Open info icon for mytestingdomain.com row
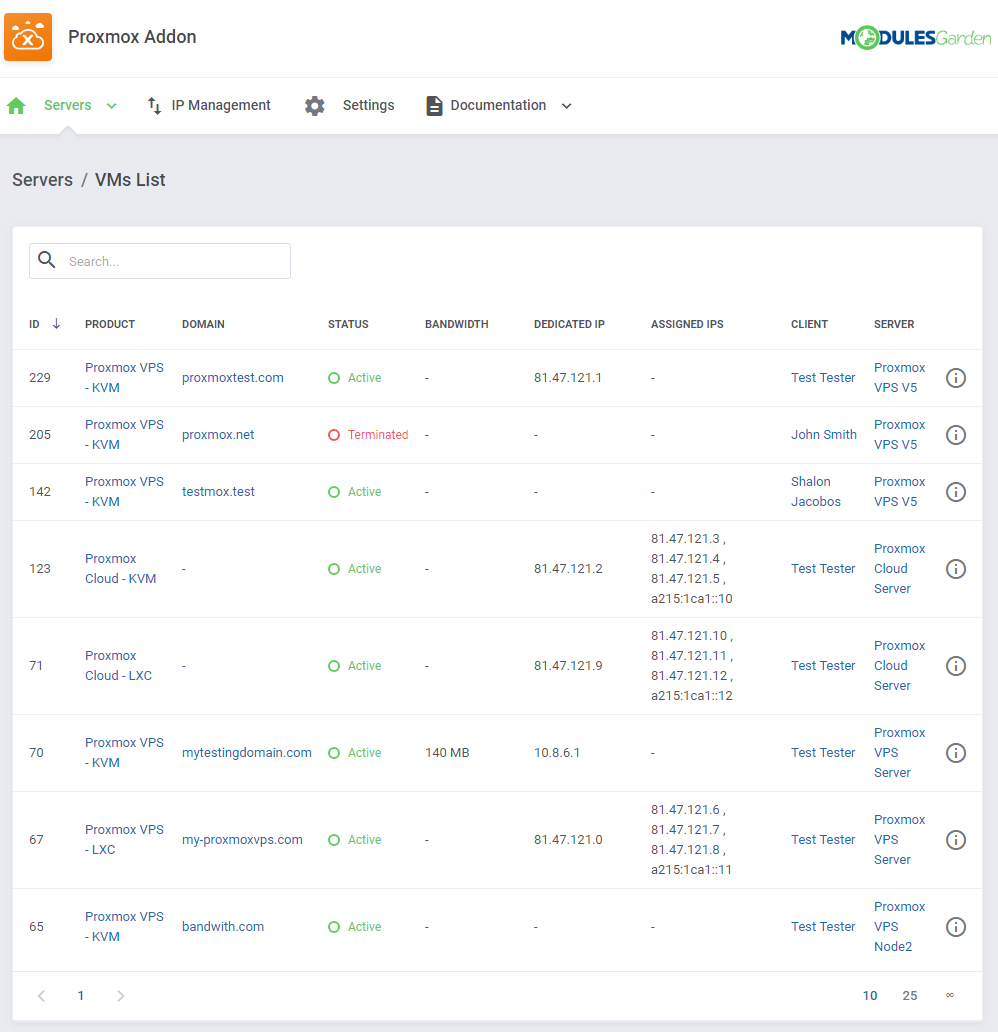This screenshot has height=1032, width=998. pyautogui.click(x=956, y=753)
